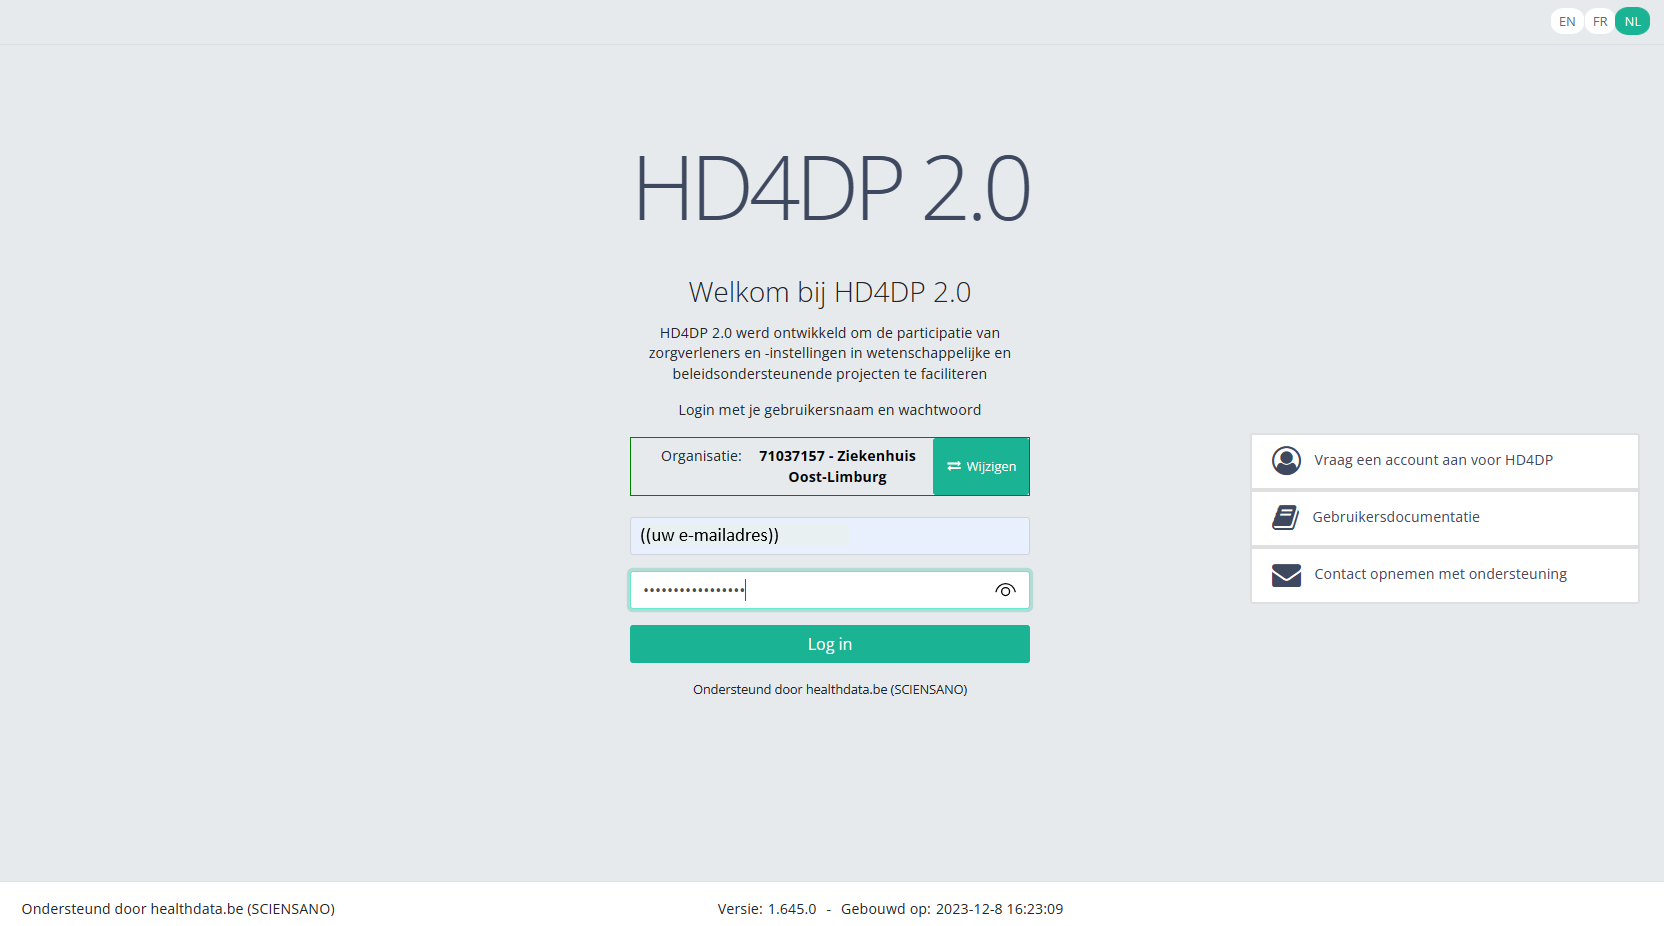The height and width of the screenshot is (926, 1664).
Task: Select the NL language option
Action: [1632, 21]
